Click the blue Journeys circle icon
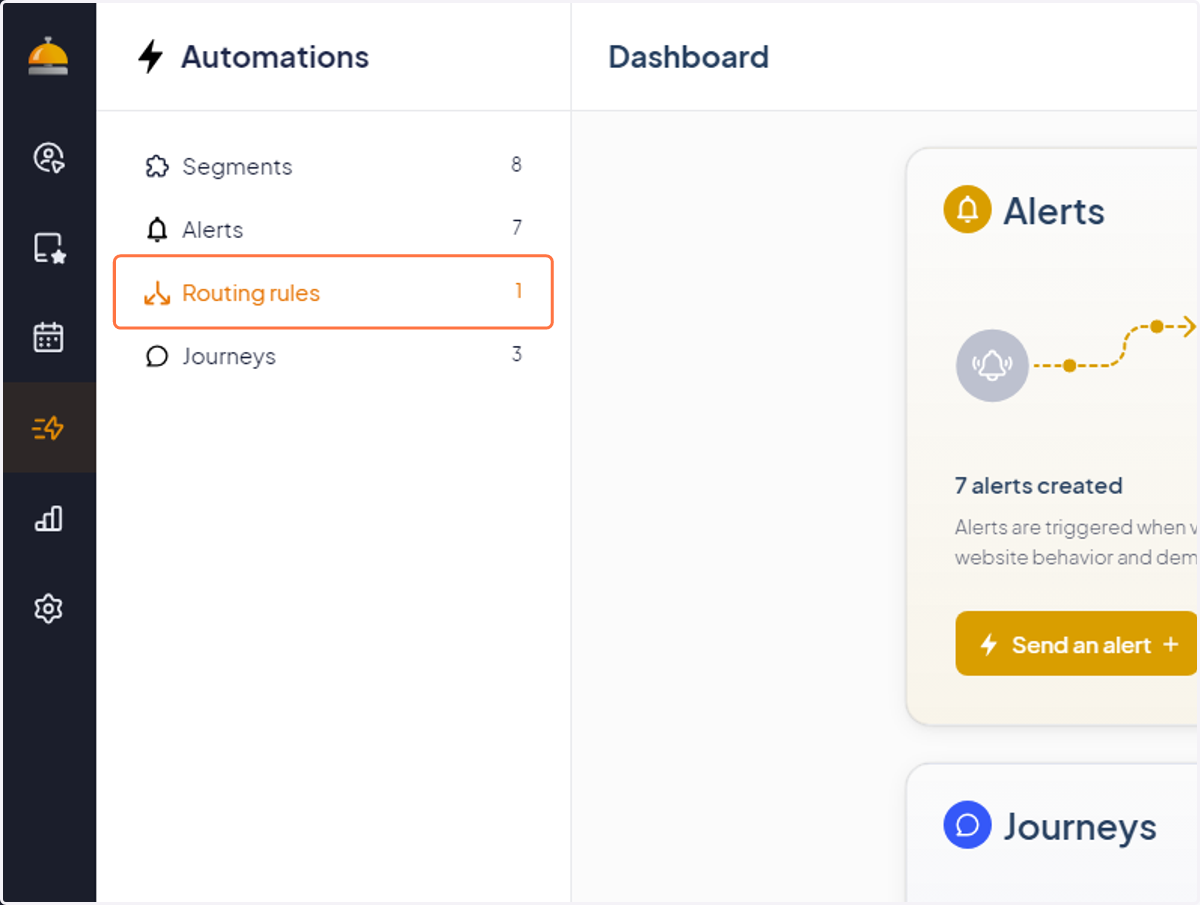1200x905 pixels. 967,825
